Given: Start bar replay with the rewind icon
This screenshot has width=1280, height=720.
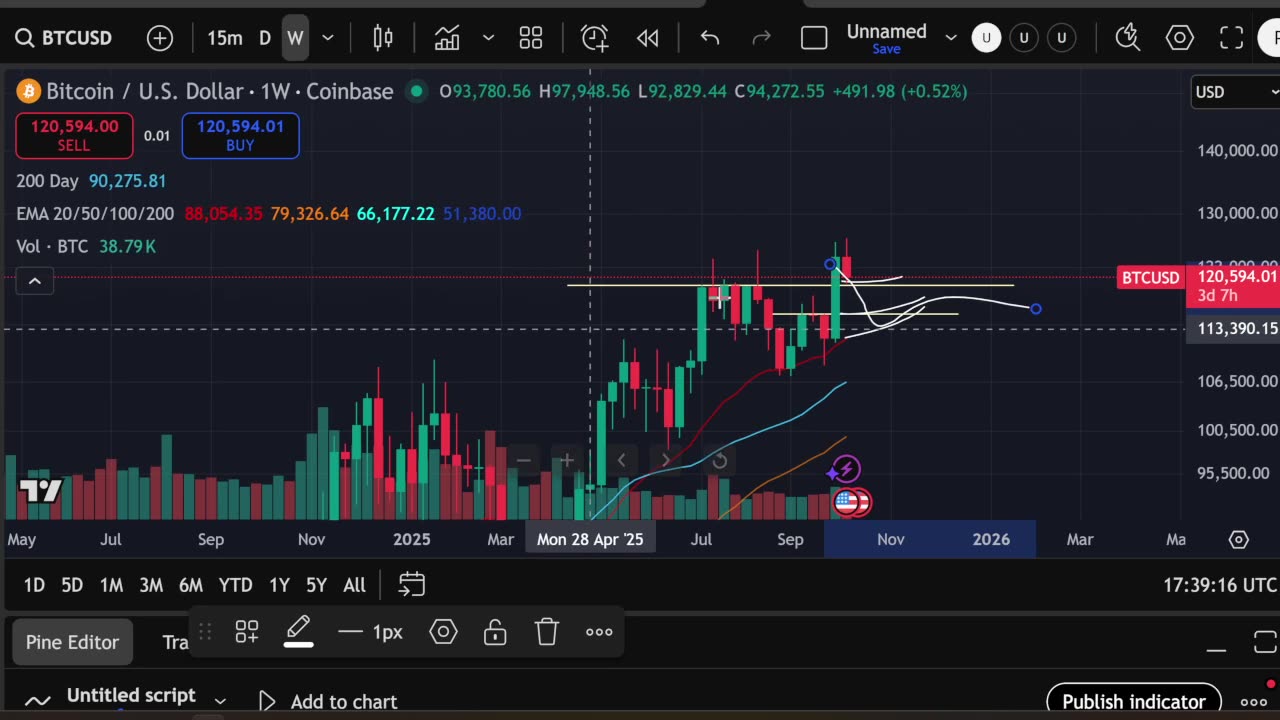Looking at the screenshot, I should click(648, 38).
